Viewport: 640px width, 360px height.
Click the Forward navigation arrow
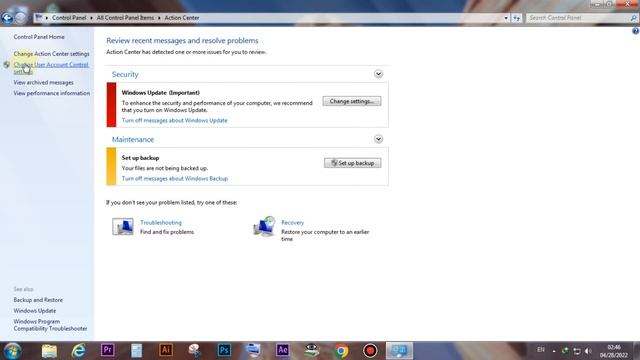20,18
